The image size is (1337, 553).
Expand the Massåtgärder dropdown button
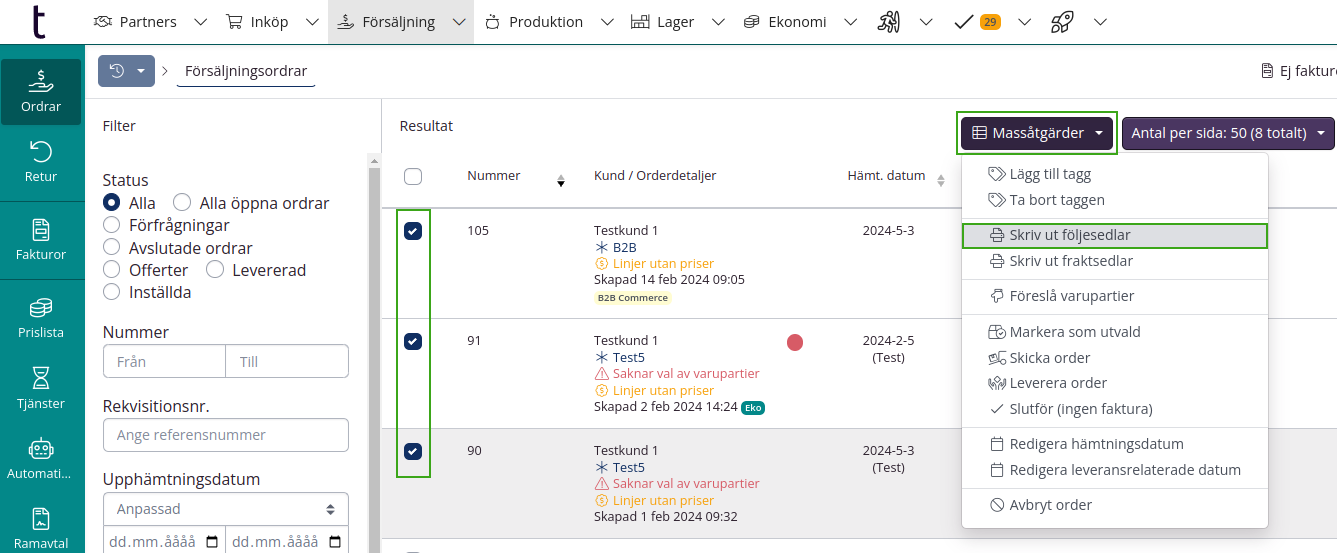[1036, 133]
